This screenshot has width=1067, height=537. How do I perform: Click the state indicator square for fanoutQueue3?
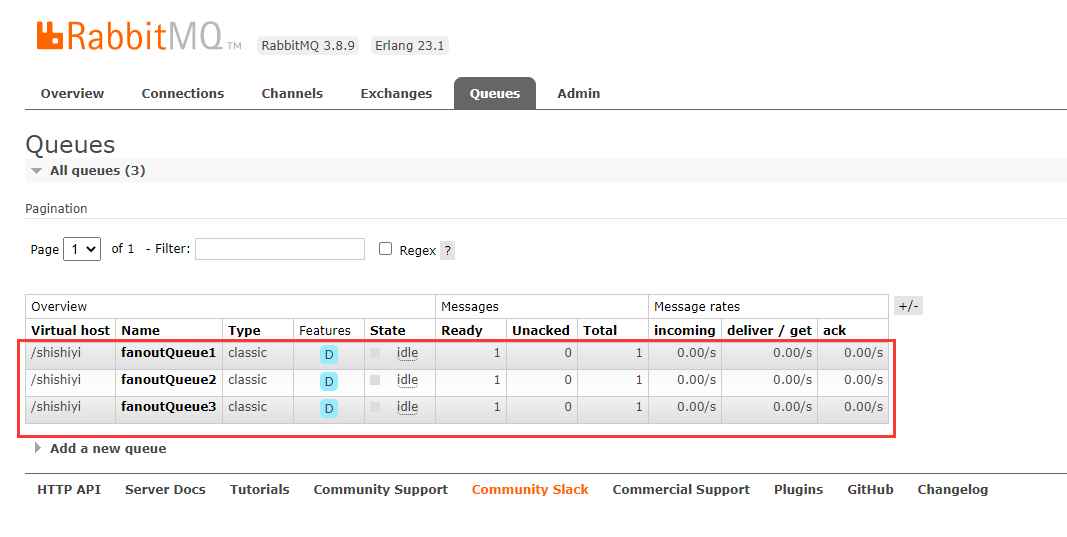[x=375, y=407]
